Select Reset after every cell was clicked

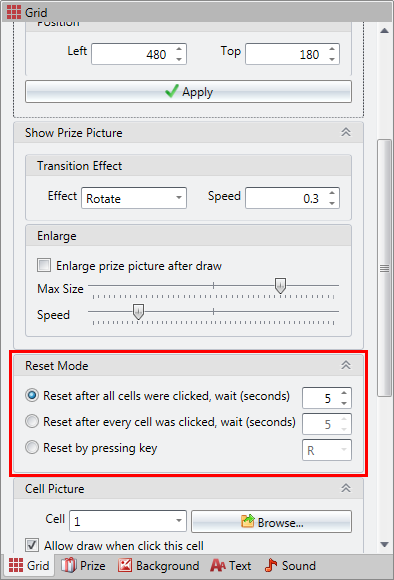pos(32,421)
